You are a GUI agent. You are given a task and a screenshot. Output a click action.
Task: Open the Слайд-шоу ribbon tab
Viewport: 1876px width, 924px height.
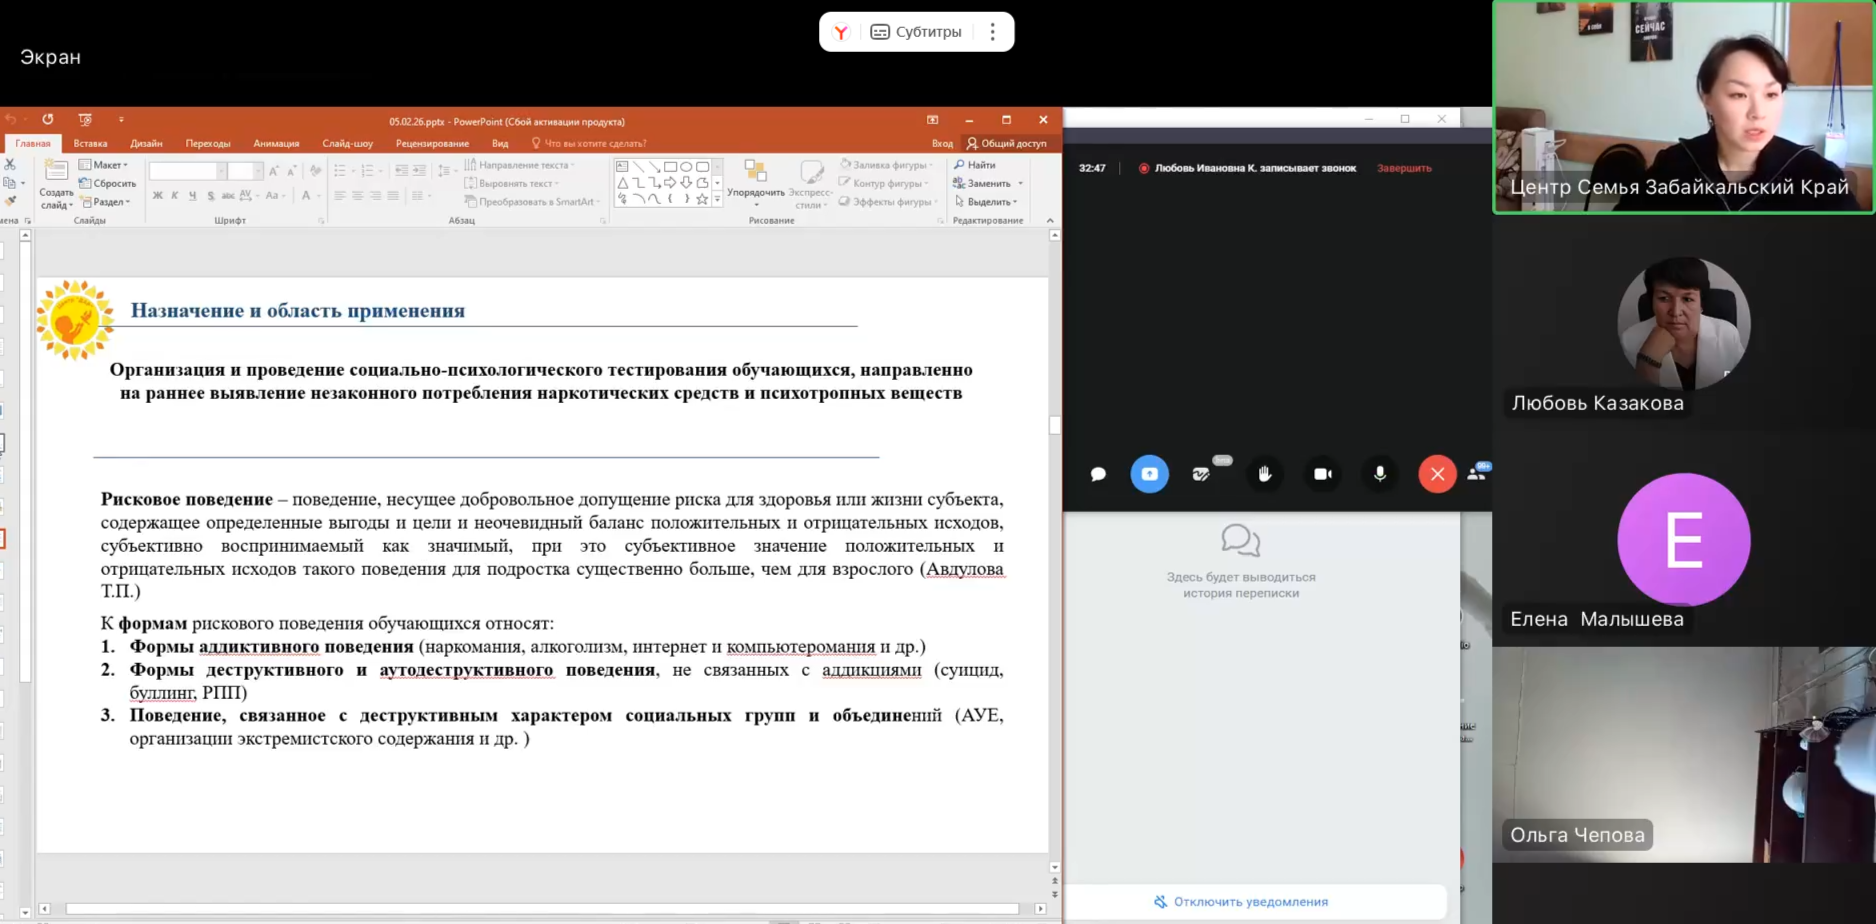347,144
